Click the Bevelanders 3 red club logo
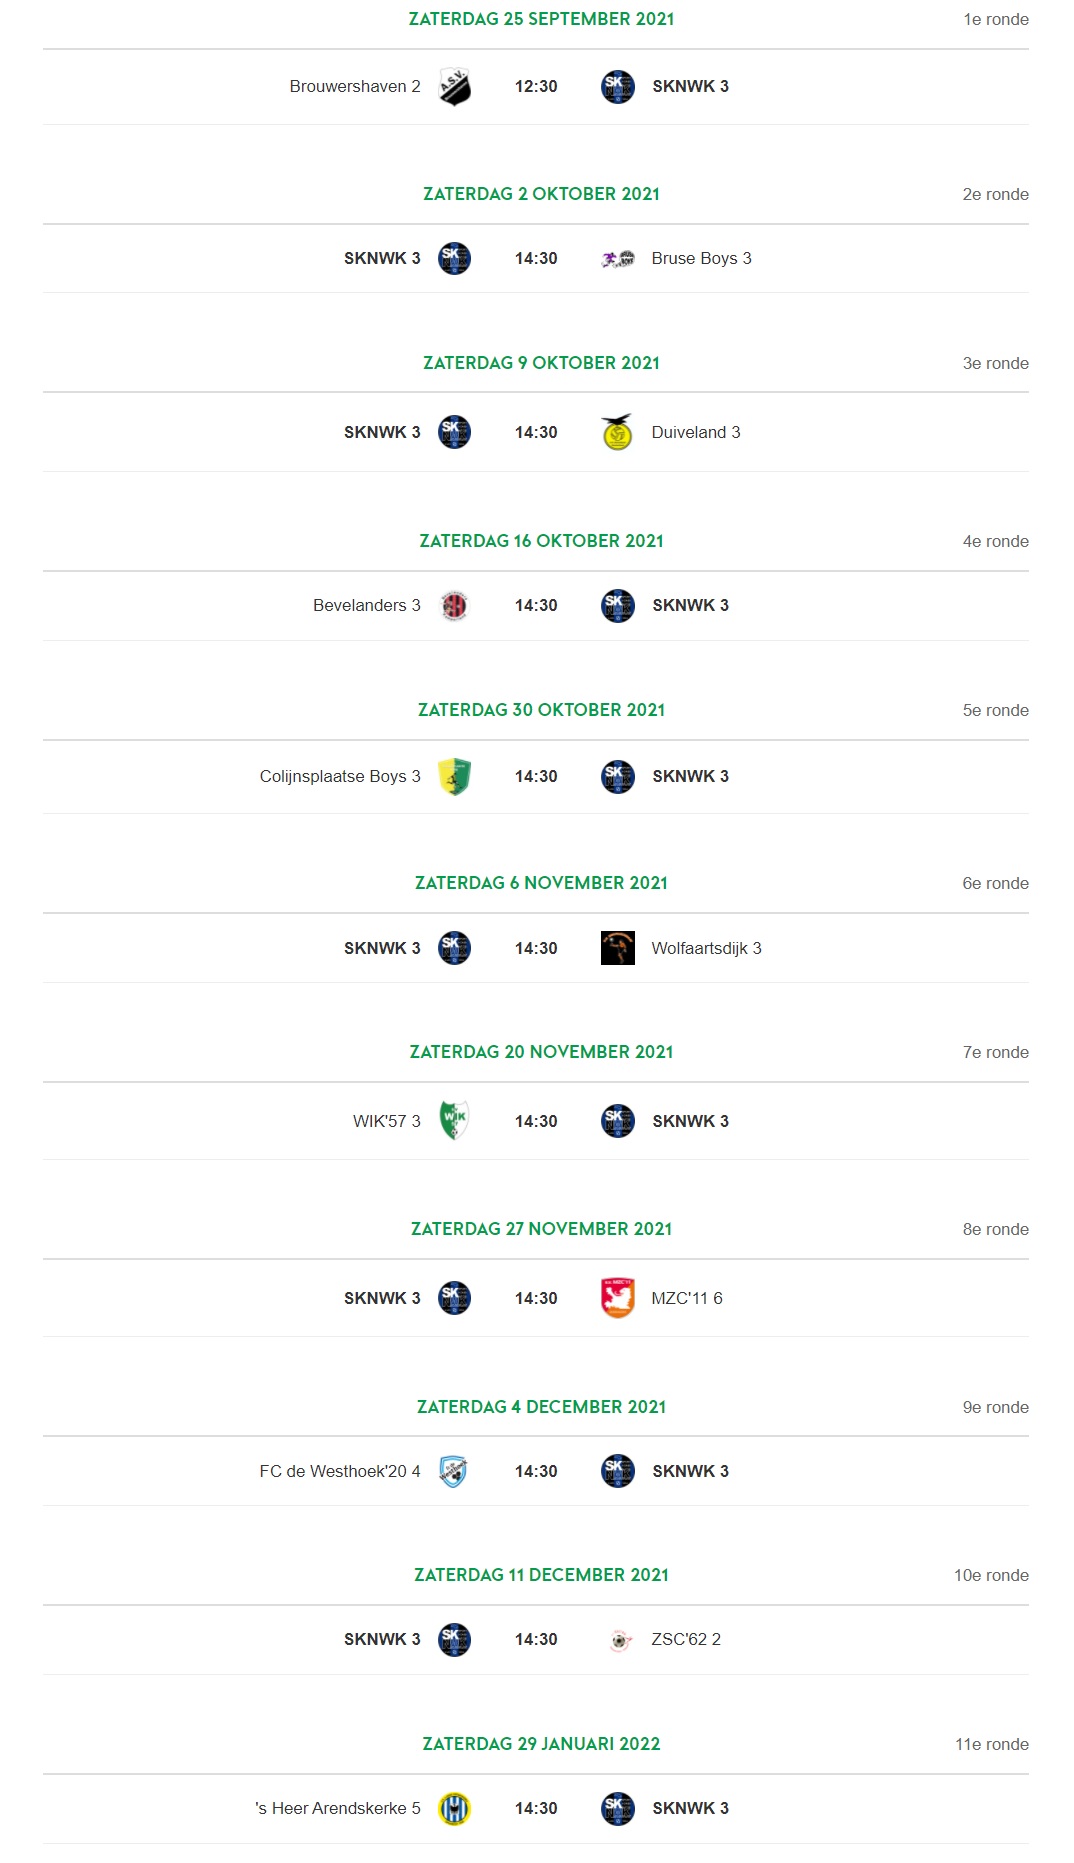 pos(454,606)
